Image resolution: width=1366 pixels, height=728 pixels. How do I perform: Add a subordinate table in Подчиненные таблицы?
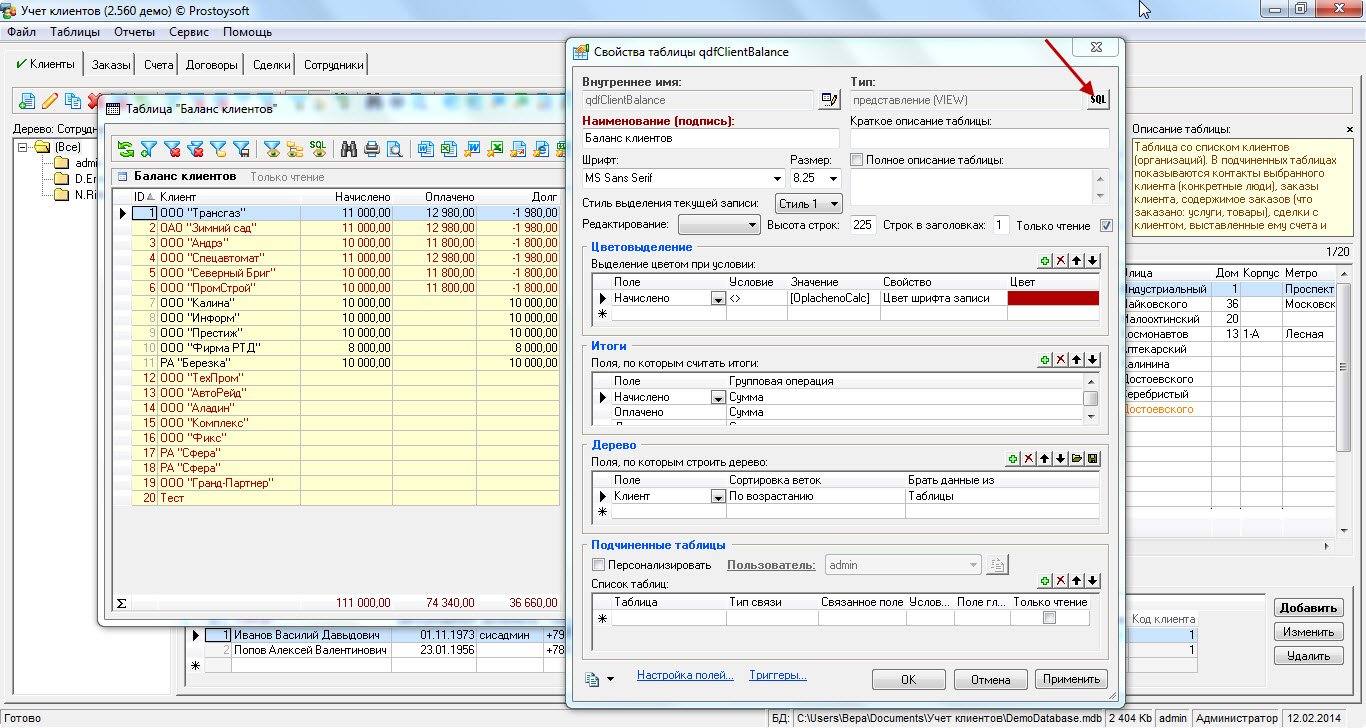1045,580
